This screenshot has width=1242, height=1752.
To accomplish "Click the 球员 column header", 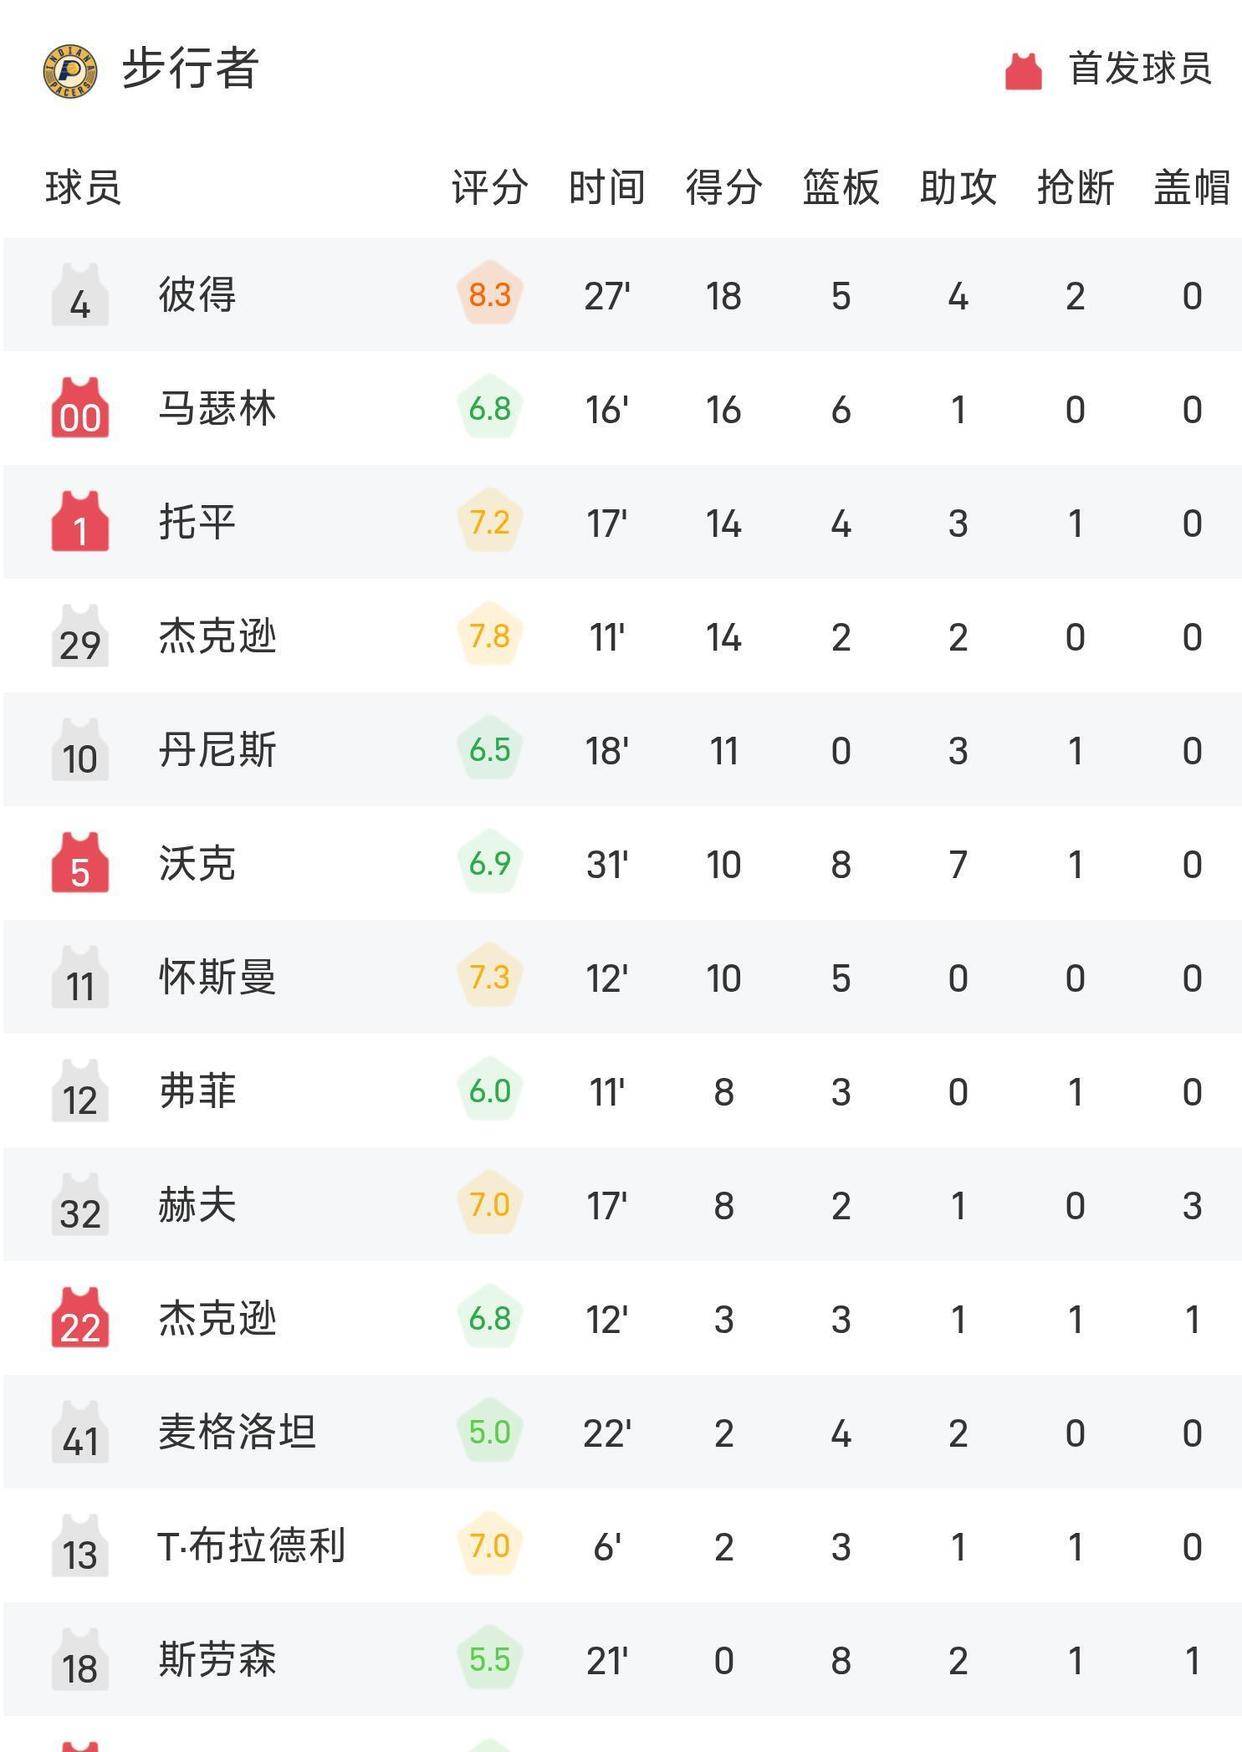I will pos(78,187).
